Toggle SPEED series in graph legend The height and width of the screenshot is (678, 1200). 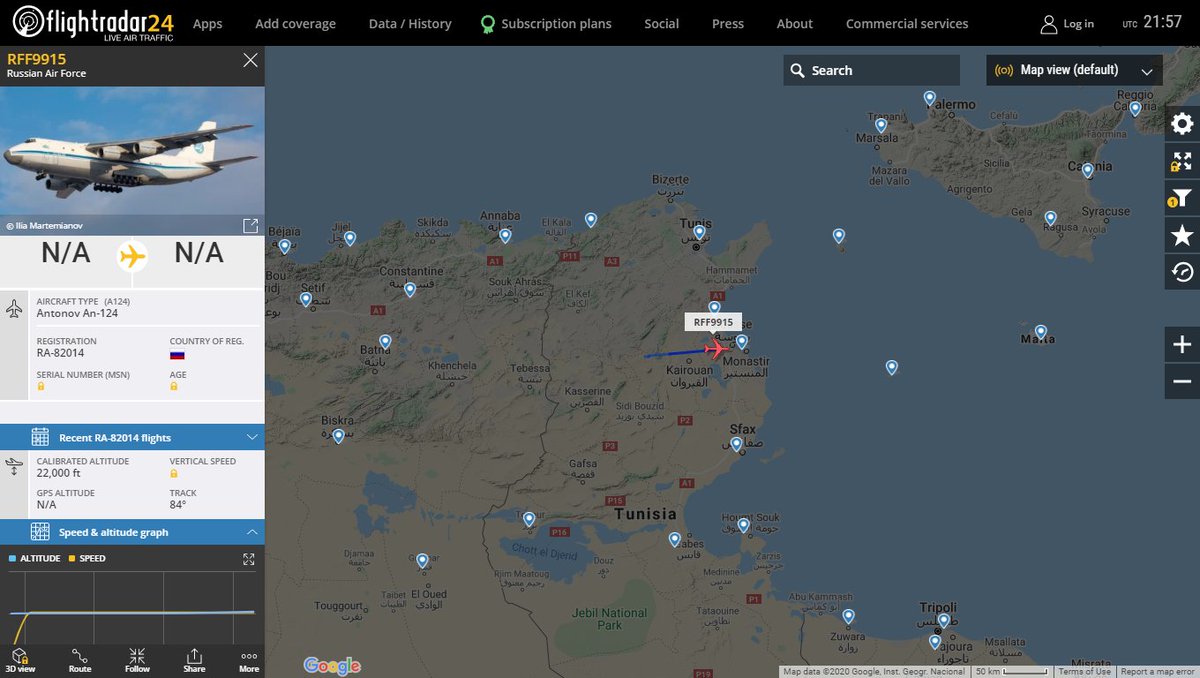pos(87,558)
